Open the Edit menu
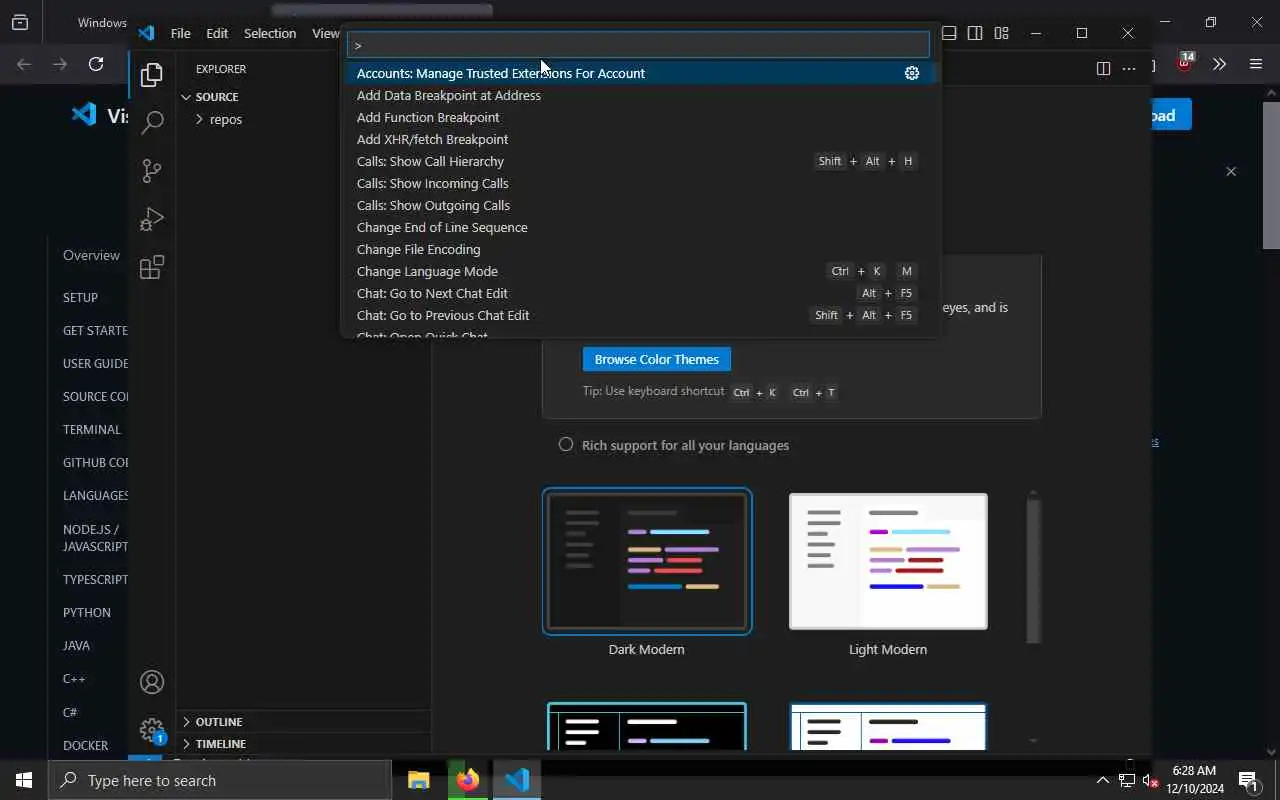Image resolution: width=1280 pixels, height=800 pixels. (217, 33)
